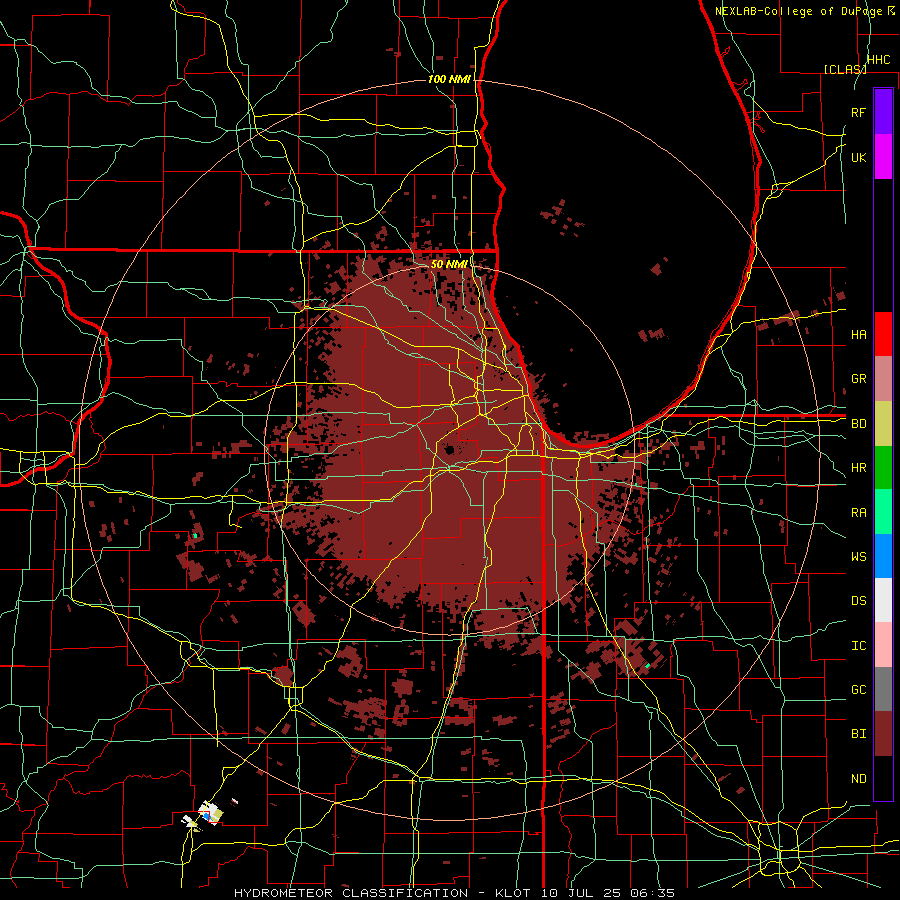
Task: Click the Hydrometeor Classification KLOT timestamp caption
Action: (x=454, y=893)
